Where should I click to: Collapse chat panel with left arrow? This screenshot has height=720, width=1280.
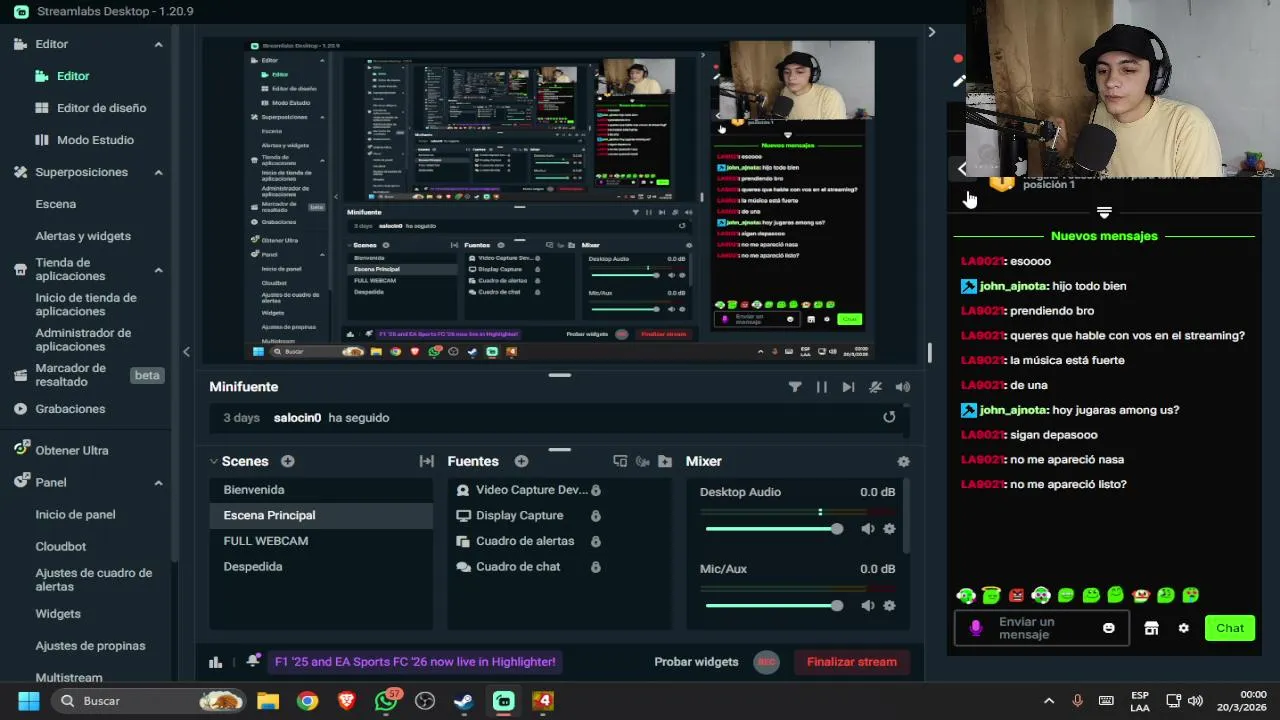point(963,169)
